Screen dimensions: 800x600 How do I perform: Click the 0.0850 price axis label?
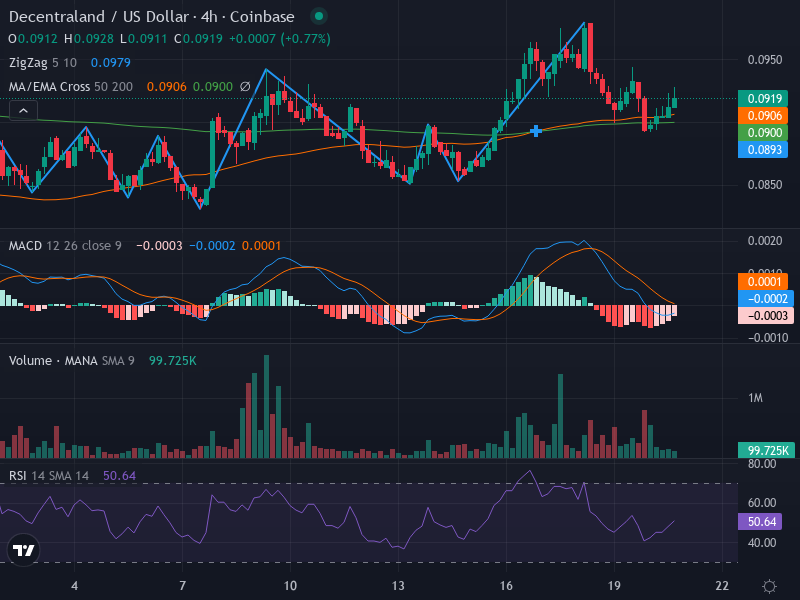click(x=765, y=185)
